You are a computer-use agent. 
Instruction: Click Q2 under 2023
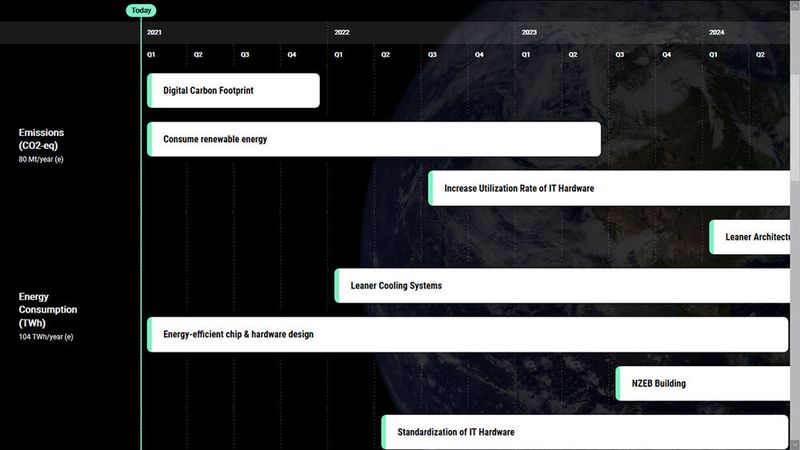[573, 55]
